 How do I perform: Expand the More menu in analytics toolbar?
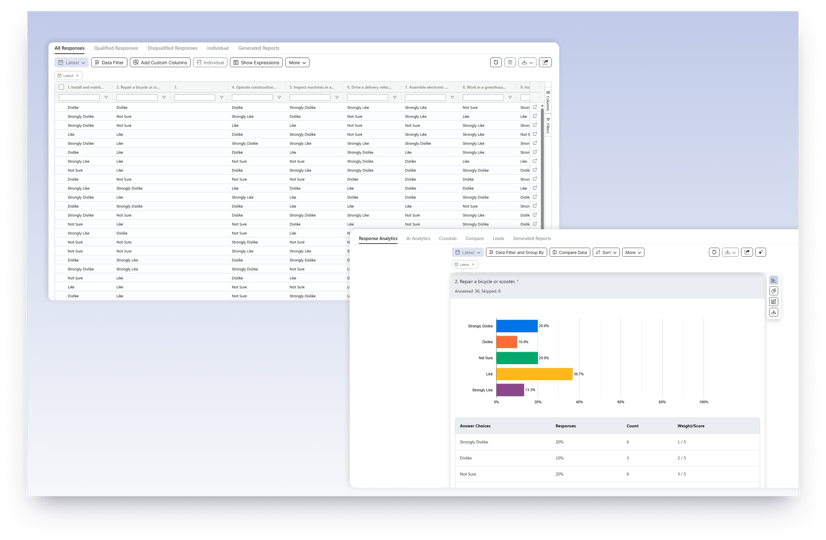point(633,252)
